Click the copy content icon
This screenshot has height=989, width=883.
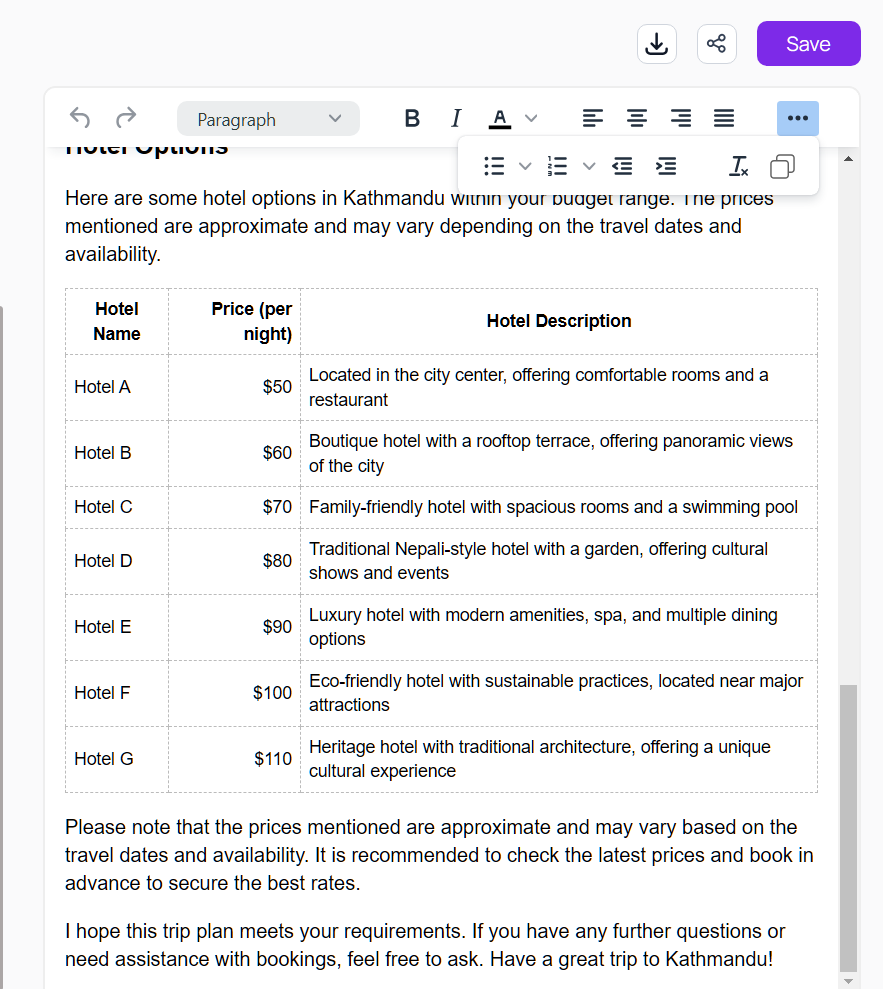(782, 166)
